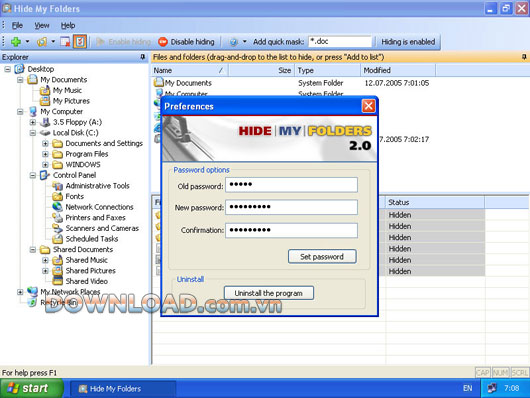Click the EN language indicator in the taskbar
The height and width of the screenshot is (398, 530).
(x=467, y=388)
